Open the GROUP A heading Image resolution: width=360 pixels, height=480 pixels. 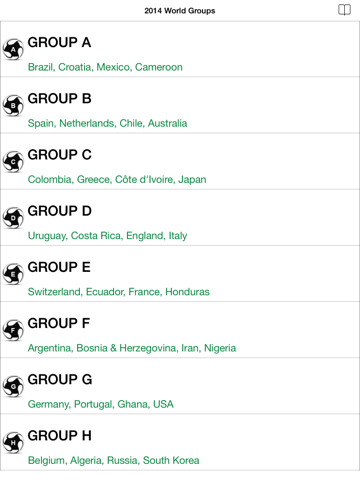coord(59,42)
